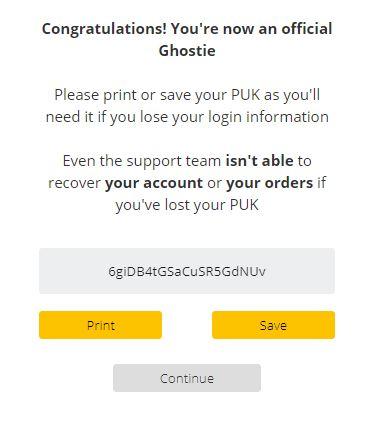Click the yellow Print button
The height and width of the screenshot is (423, 382).
tap(100, 325)
